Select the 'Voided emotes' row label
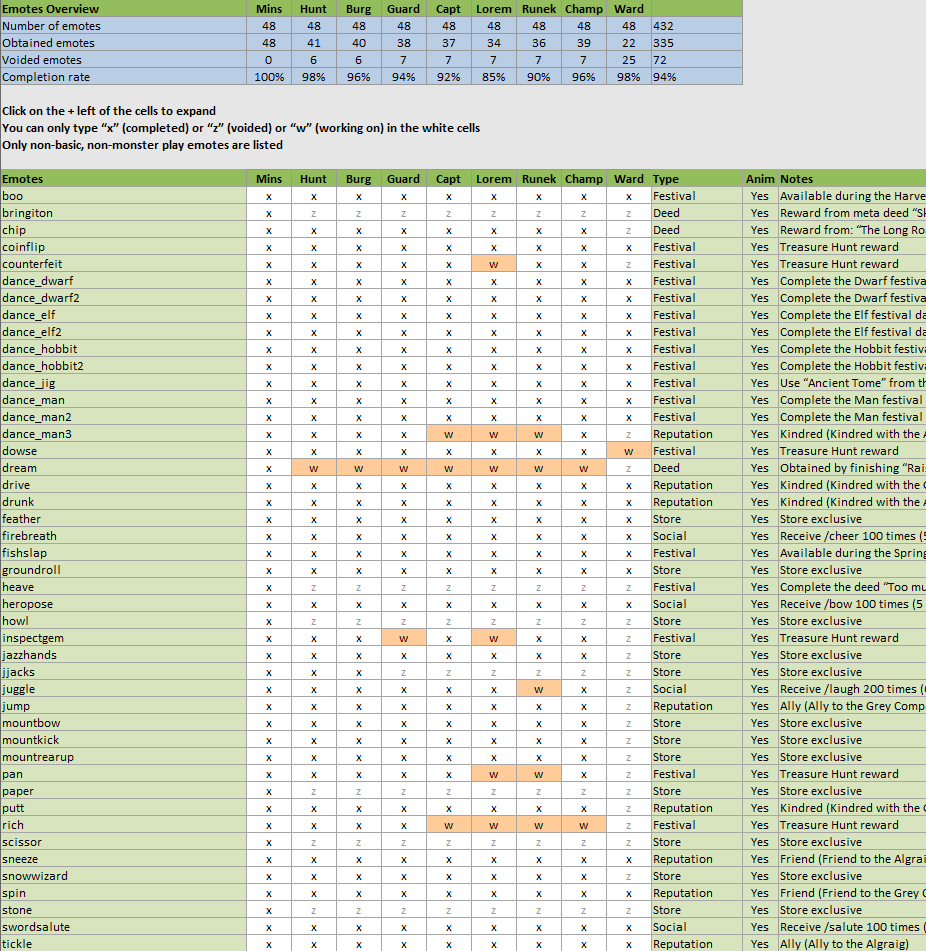The height and width of the screenshot is (951, 926). coord(124,59)
